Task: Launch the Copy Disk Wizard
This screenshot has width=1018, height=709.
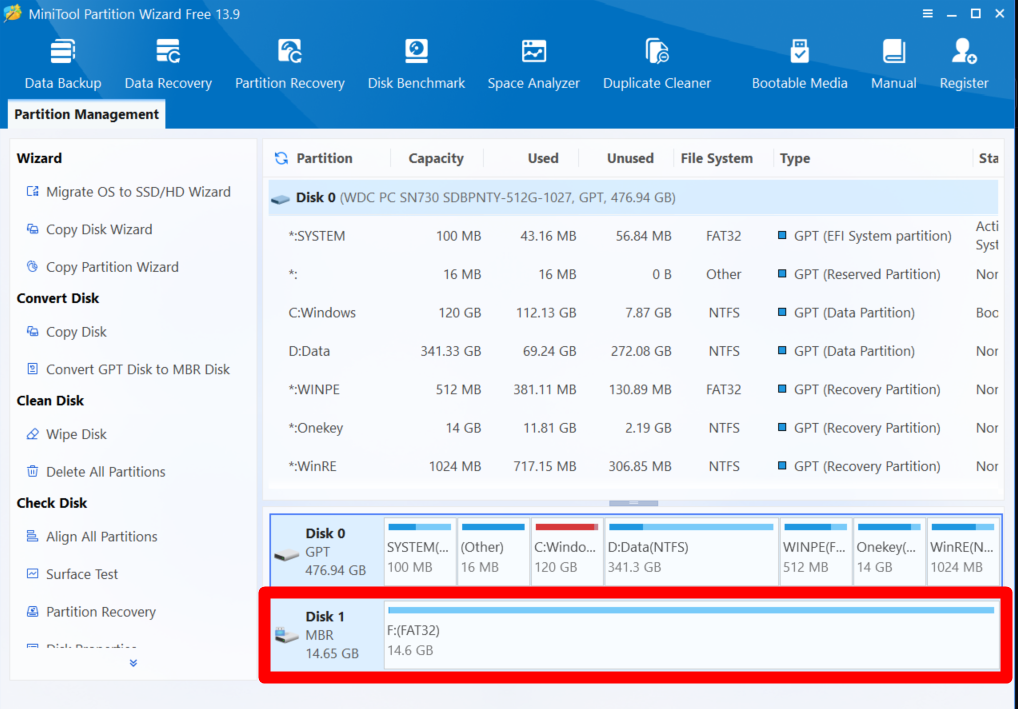Action: point(89,229)
